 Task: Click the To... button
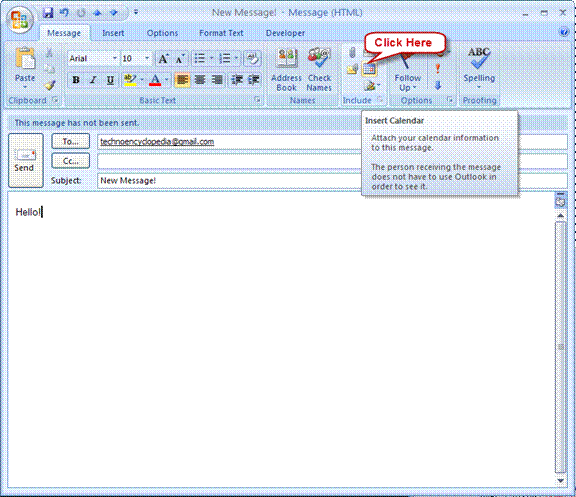tap(71, 141)
